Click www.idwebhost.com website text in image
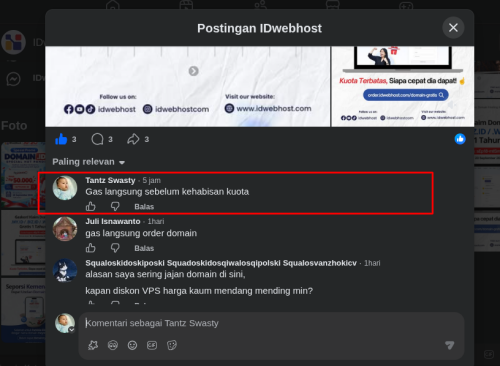 coord(274,109)
